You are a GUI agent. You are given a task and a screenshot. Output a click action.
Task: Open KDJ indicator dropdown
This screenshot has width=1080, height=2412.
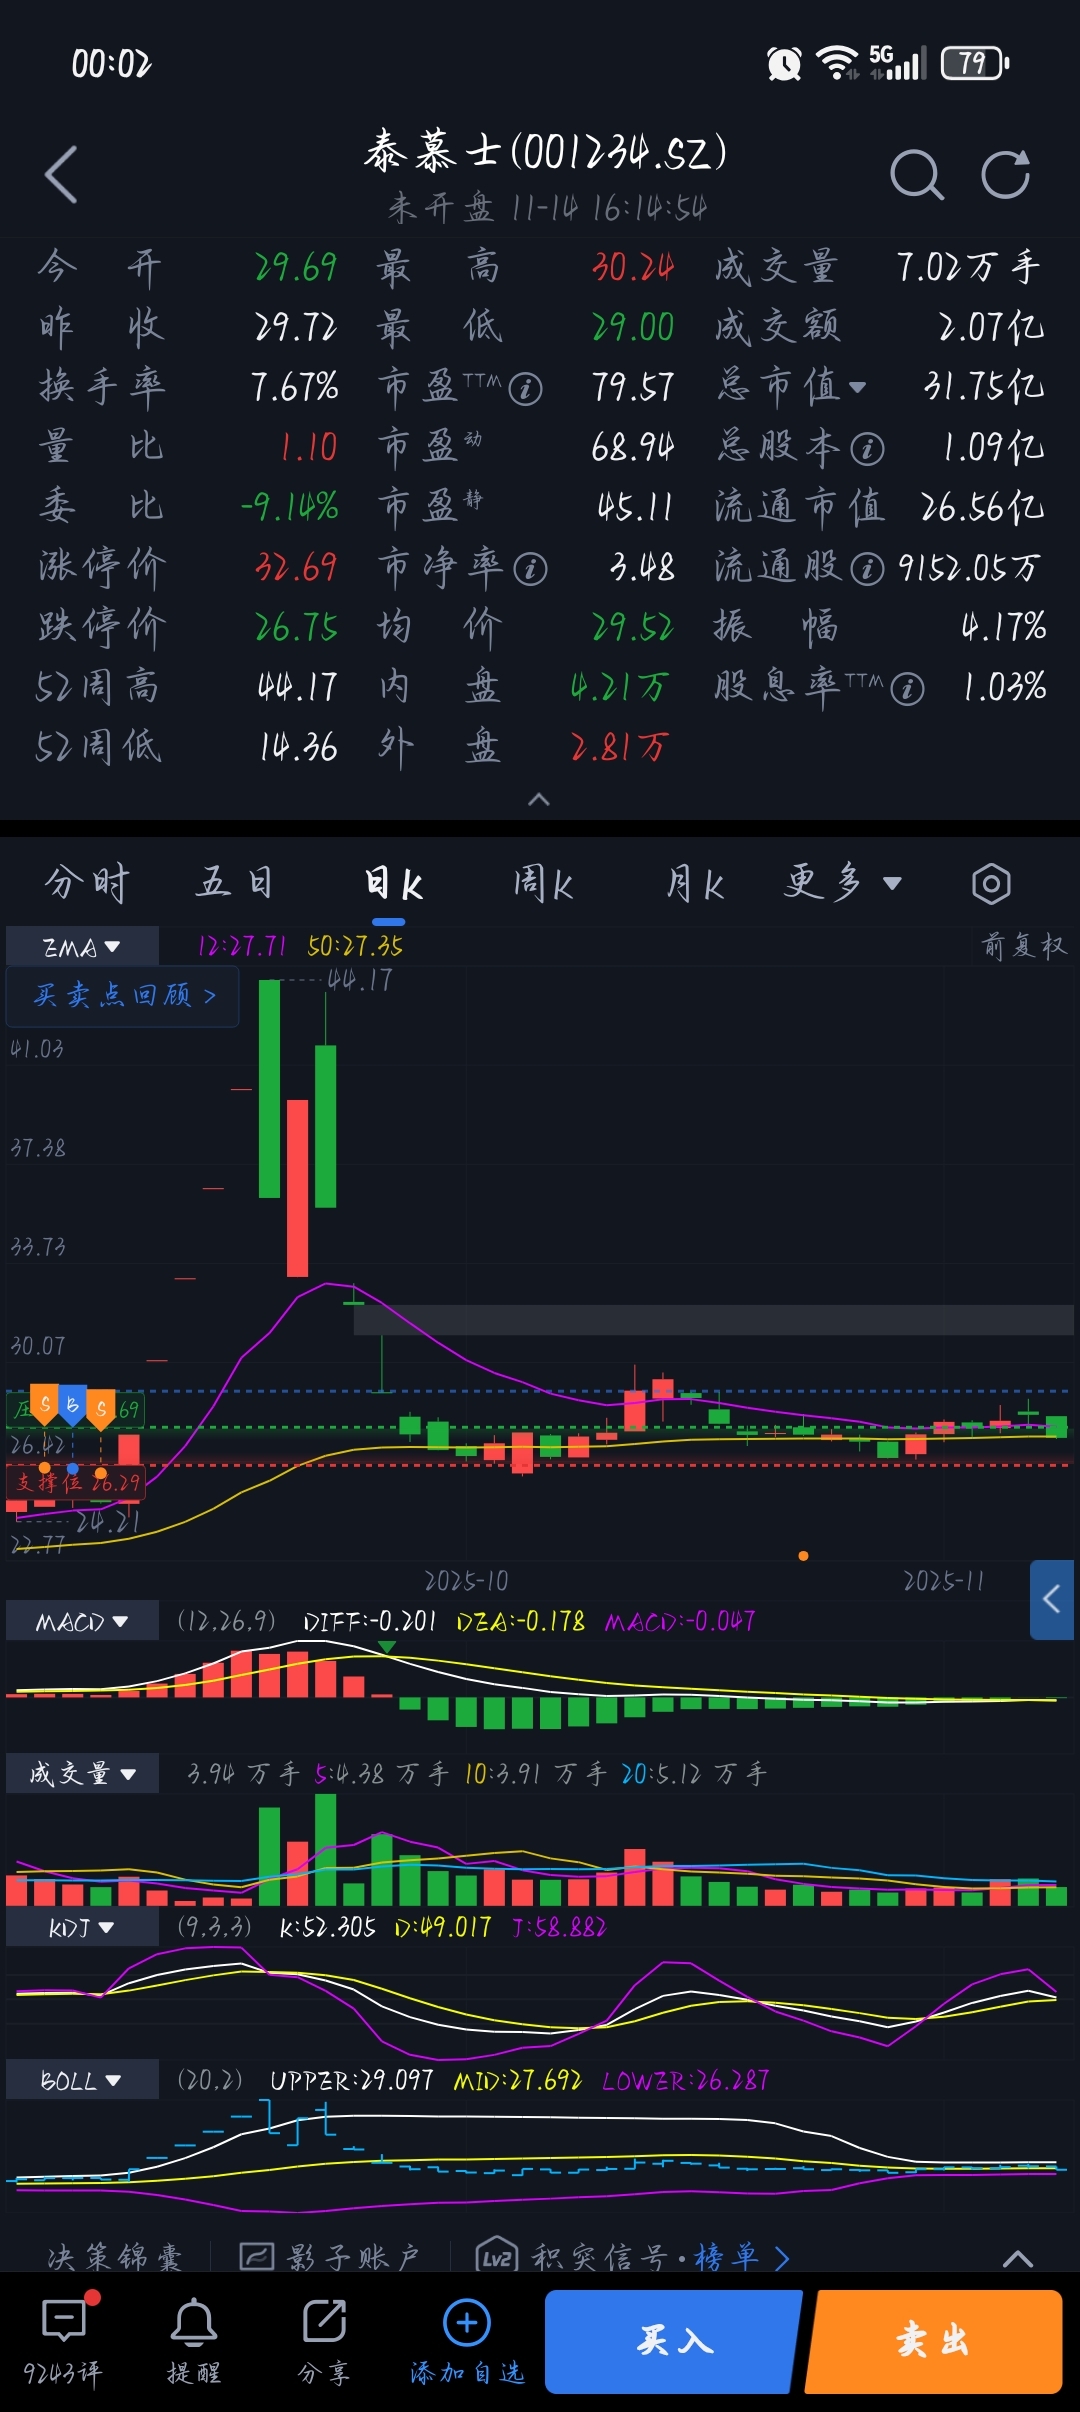coord(82,1927)
